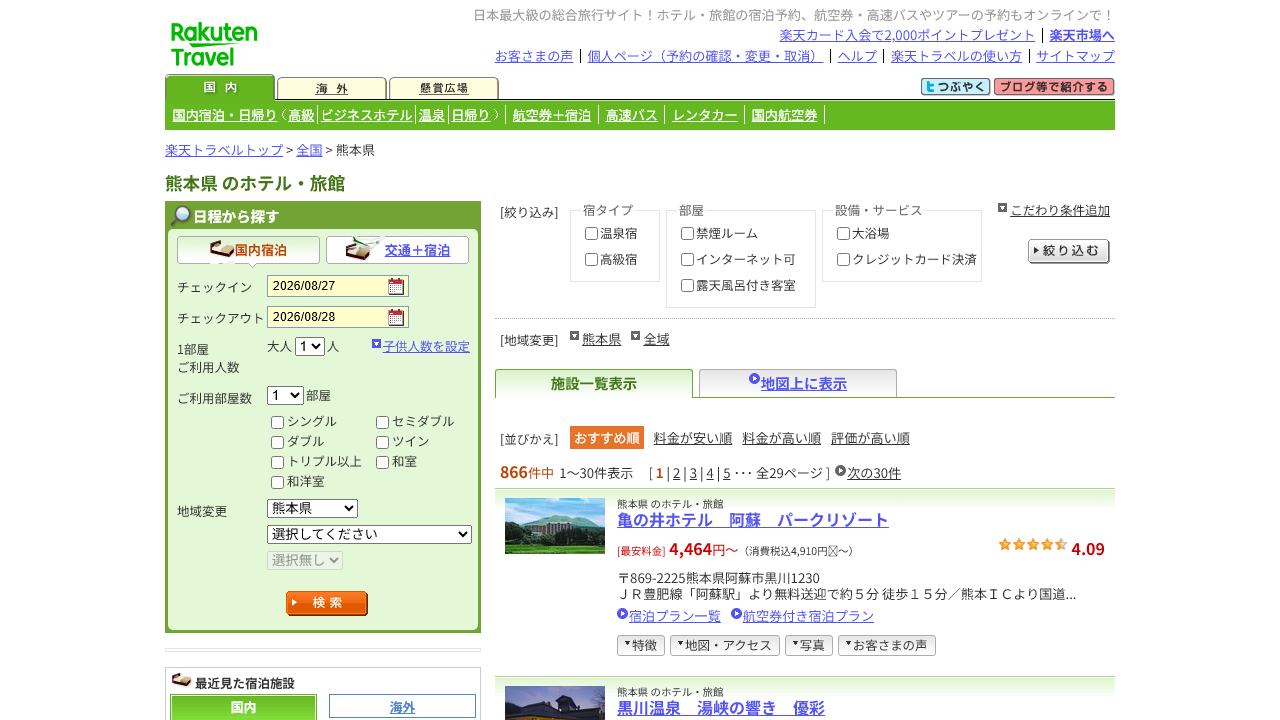The width and height of the screenshot is (1280, 720).
Task: Sort by 料金が安い順
Action: tap(693, 438)
